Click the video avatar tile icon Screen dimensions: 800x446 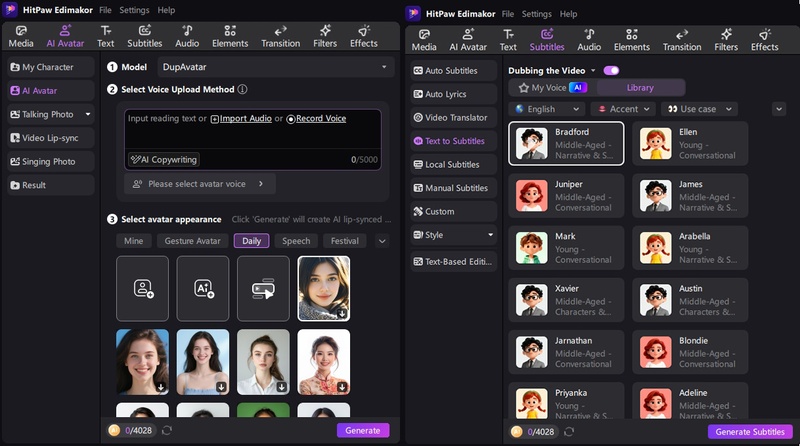pyautogui.click(x=263, y=288)
